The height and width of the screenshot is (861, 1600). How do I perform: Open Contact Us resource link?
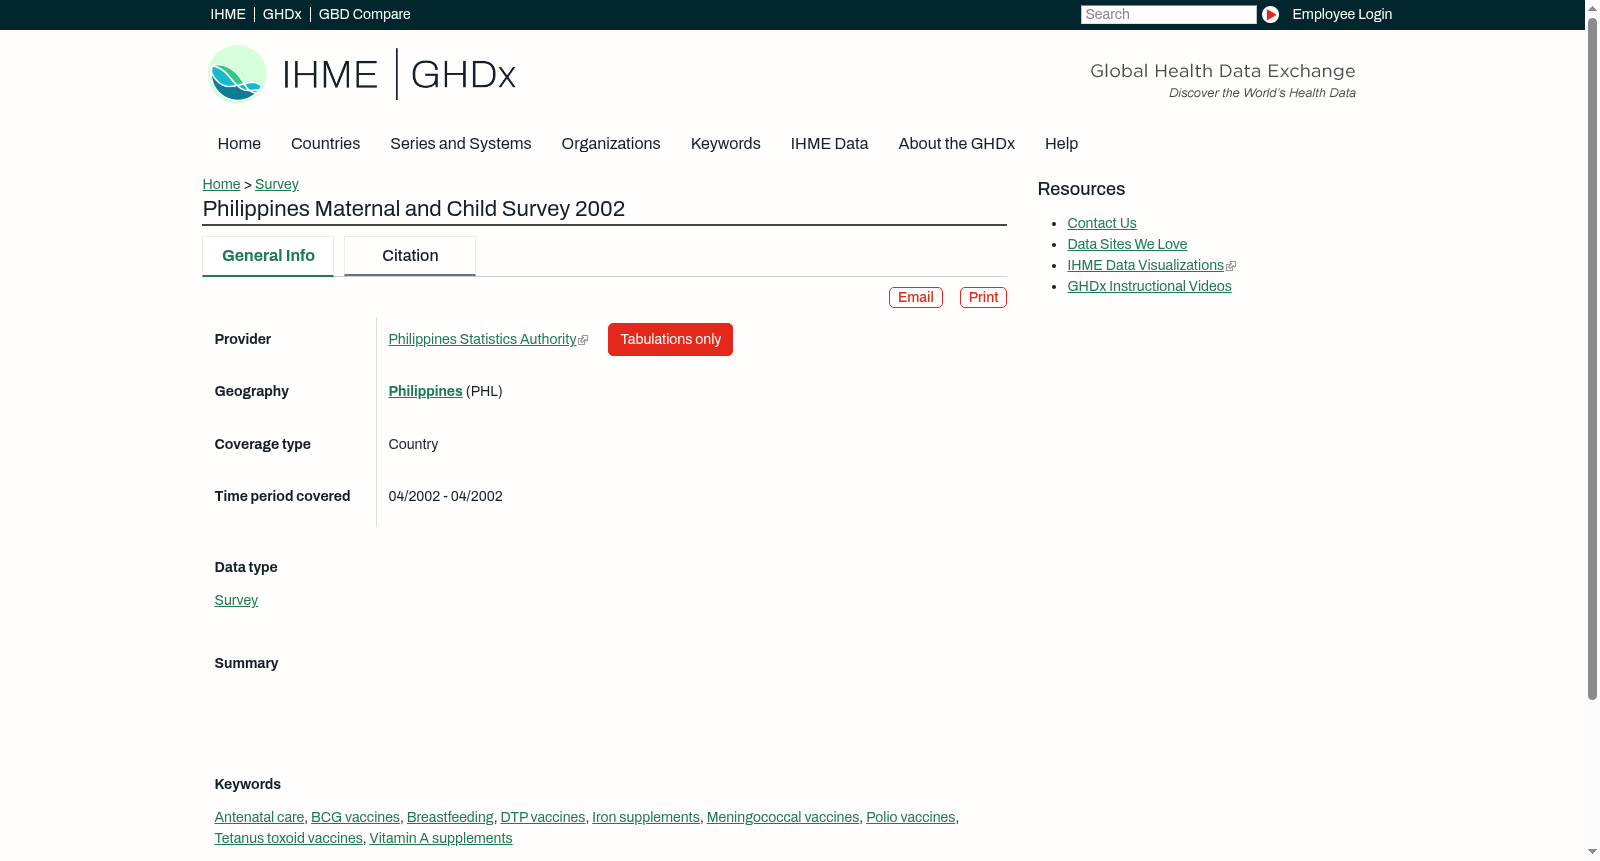point(1102,223)
